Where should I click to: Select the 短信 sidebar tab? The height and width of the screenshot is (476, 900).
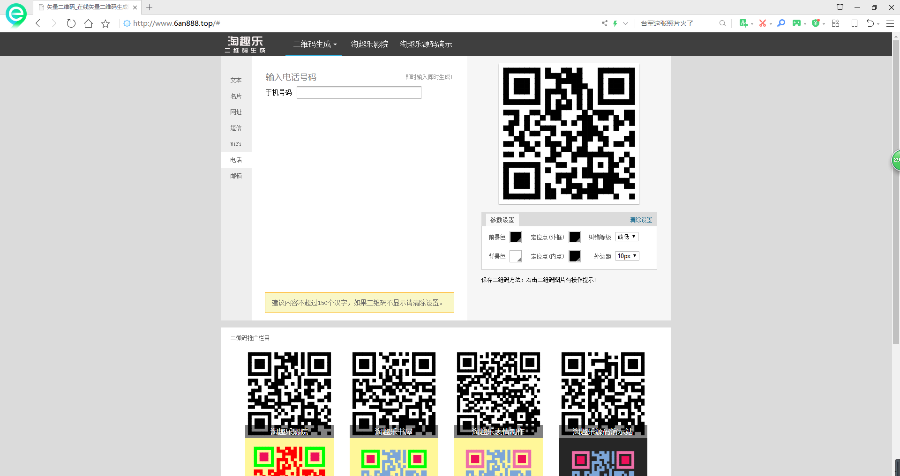coord(236,128)
